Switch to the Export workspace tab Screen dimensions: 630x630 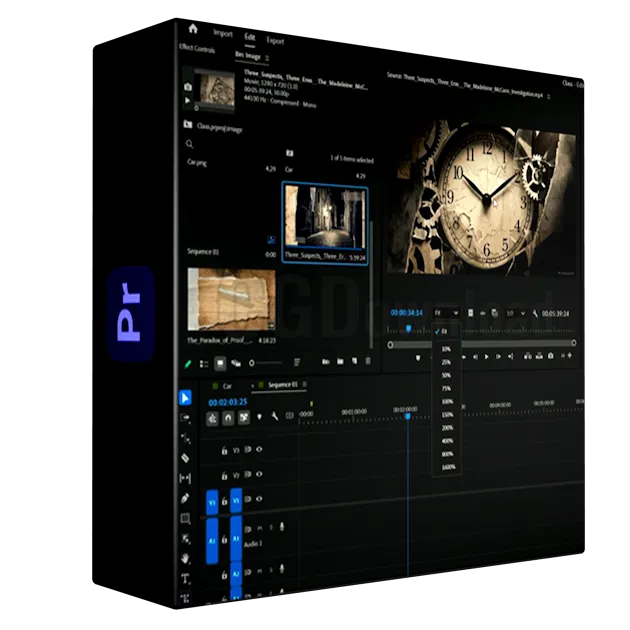(275, 41)
